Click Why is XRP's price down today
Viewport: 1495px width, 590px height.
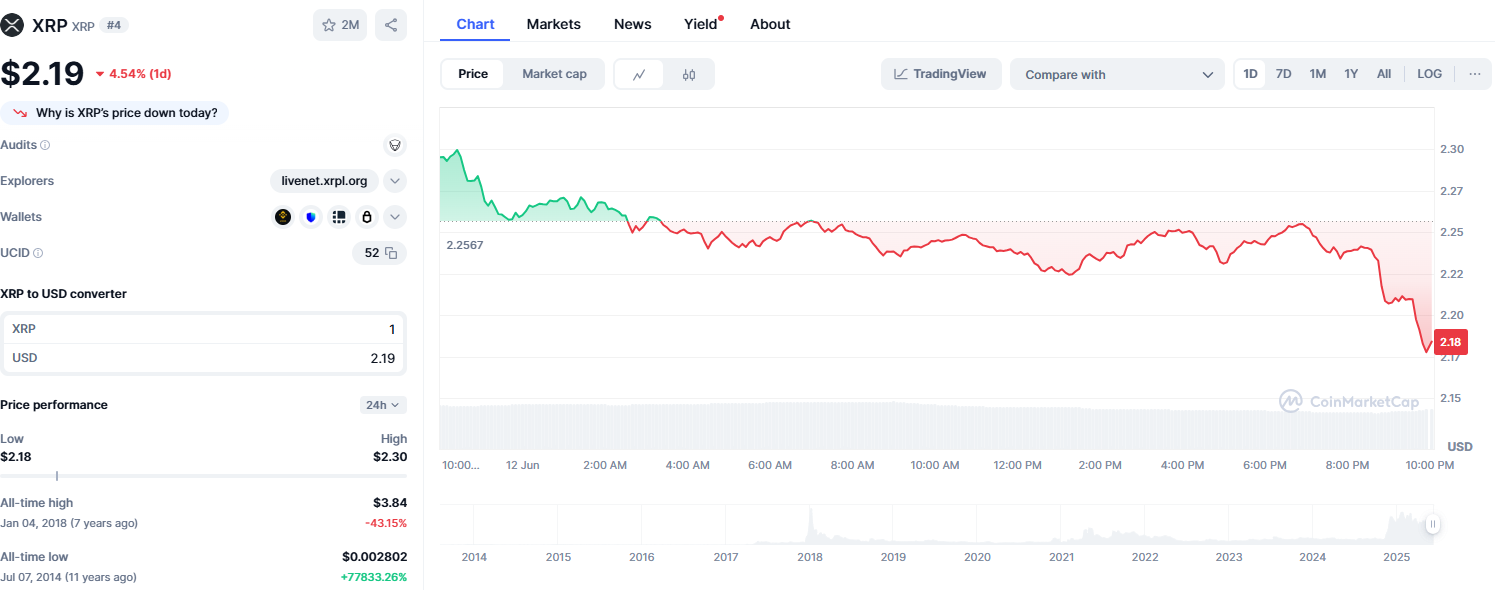(x=115, y=113)
